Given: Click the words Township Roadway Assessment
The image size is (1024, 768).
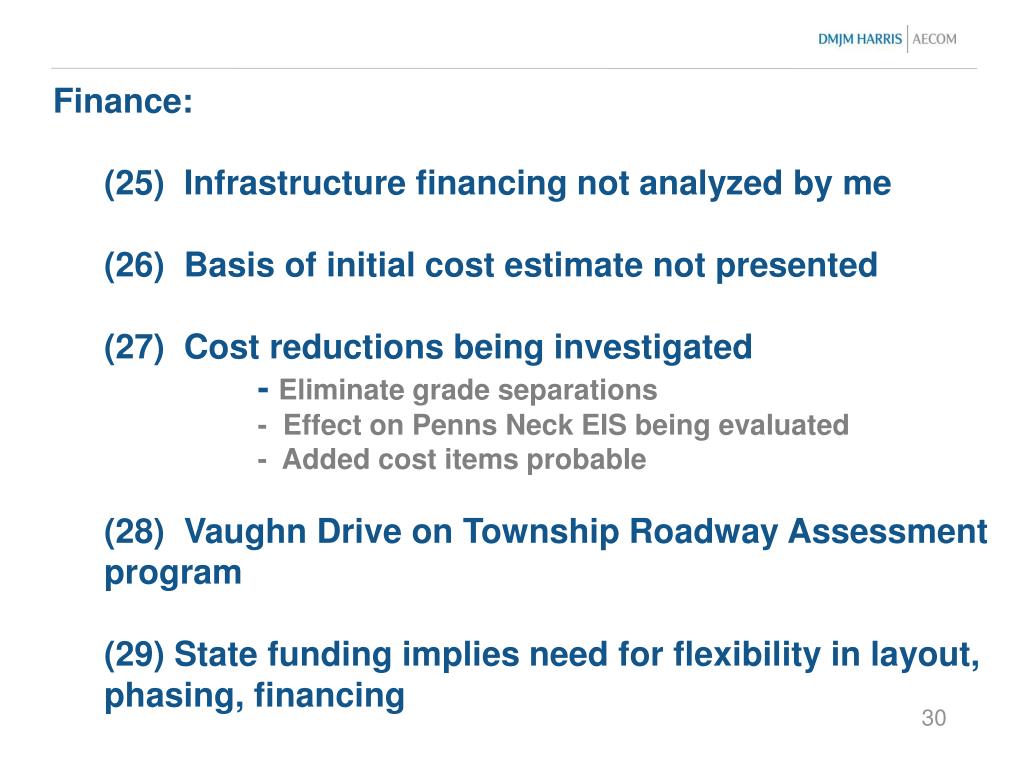Looking at the screenshot, I should (x=726, y=533).
